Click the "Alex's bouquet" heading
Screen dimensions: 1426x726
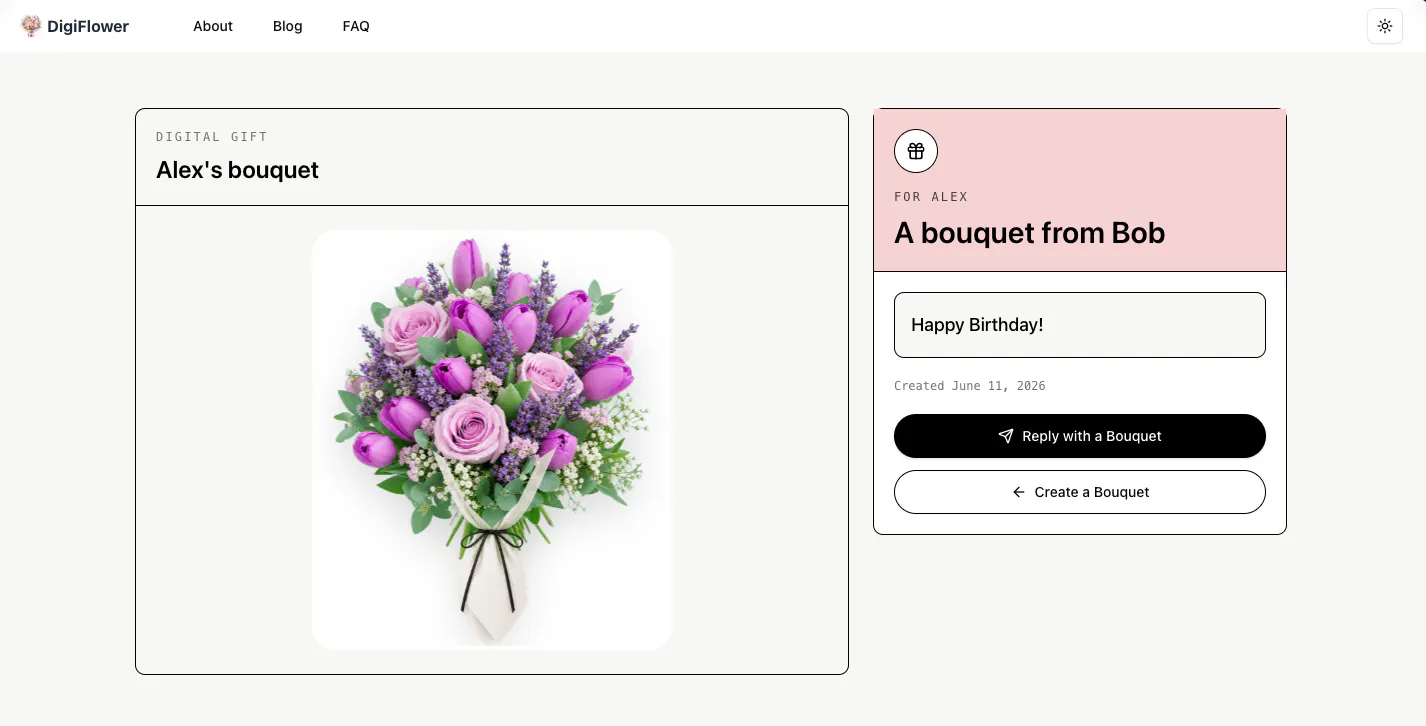[237, 170]
